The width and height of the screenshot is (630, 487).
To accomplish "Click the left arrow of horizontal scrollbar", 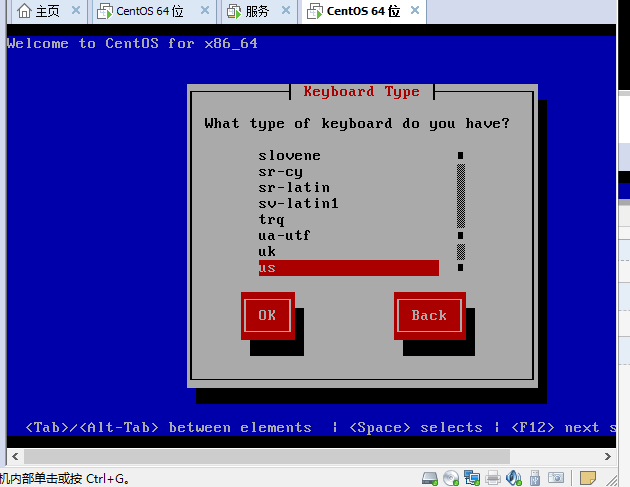I will tap(15, 456).
